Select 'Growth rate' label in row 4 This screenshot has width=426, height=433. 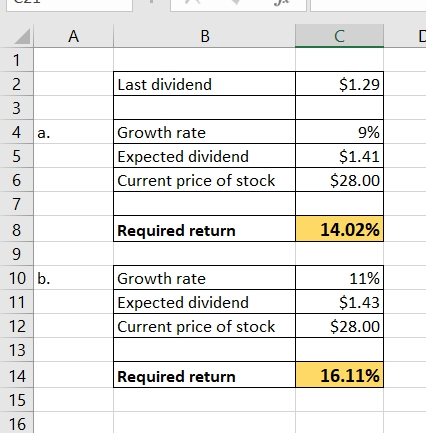[x=204, y=132]
